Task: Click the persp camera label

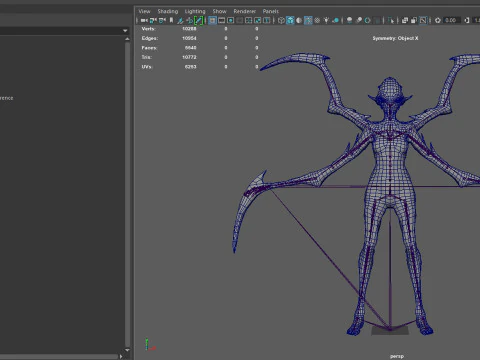Action: click(397, 356)
